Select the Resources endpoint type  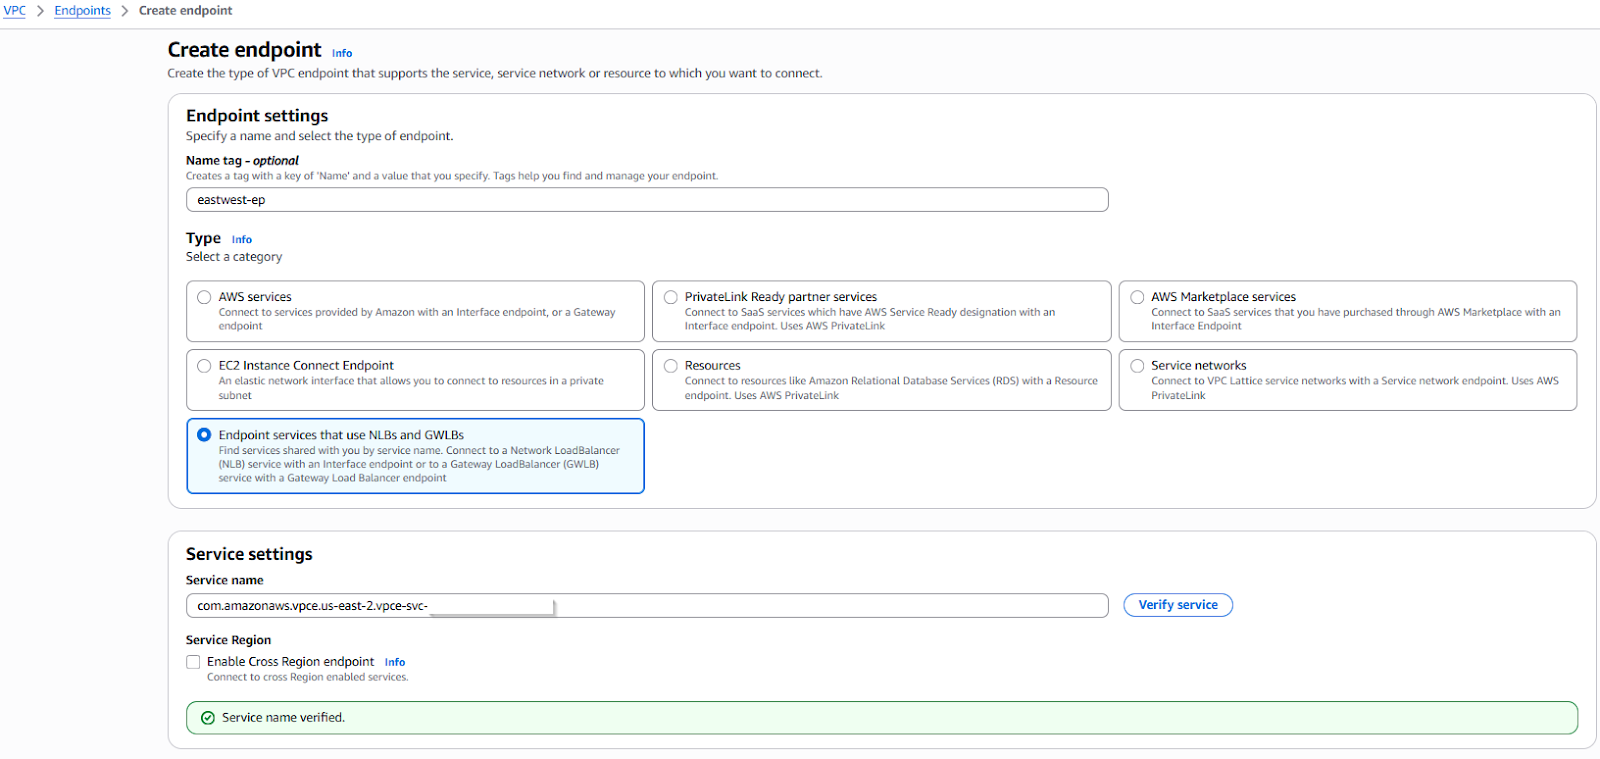pos(671,366)
